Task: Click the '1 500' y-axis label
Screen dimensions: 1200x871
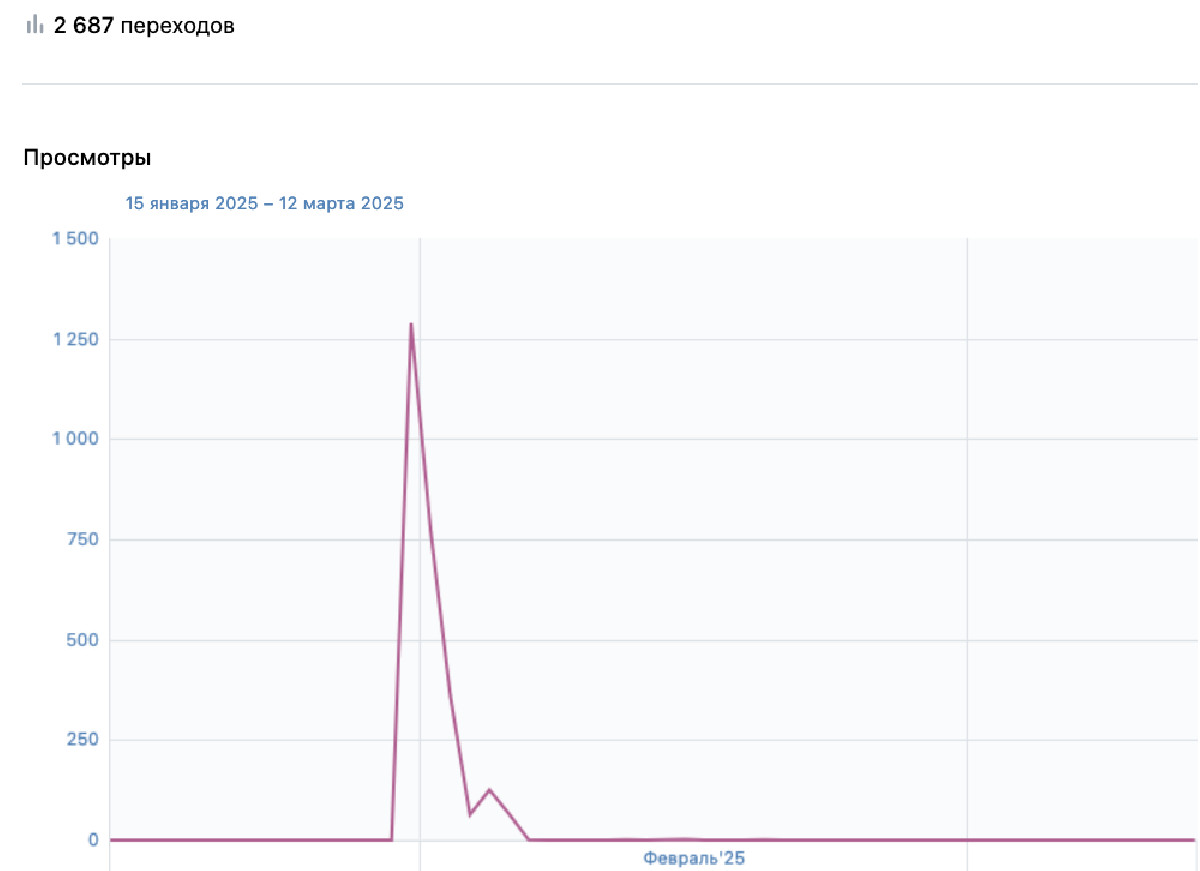Action: tap(75, 238)
